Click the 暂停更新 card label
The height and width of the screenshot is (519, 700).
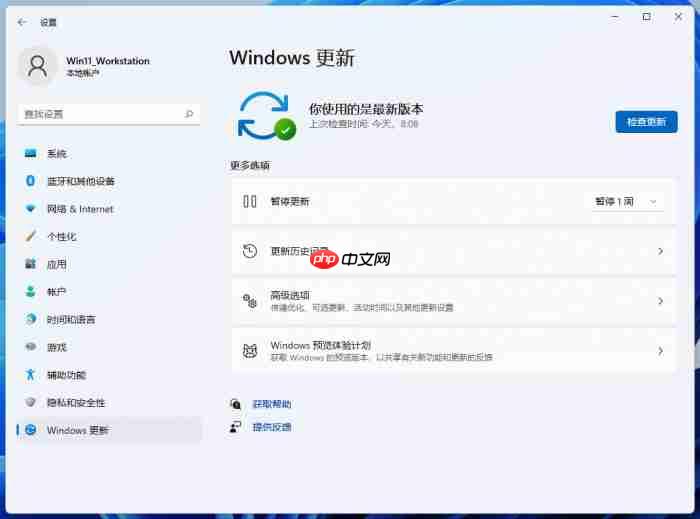(290, 201)
